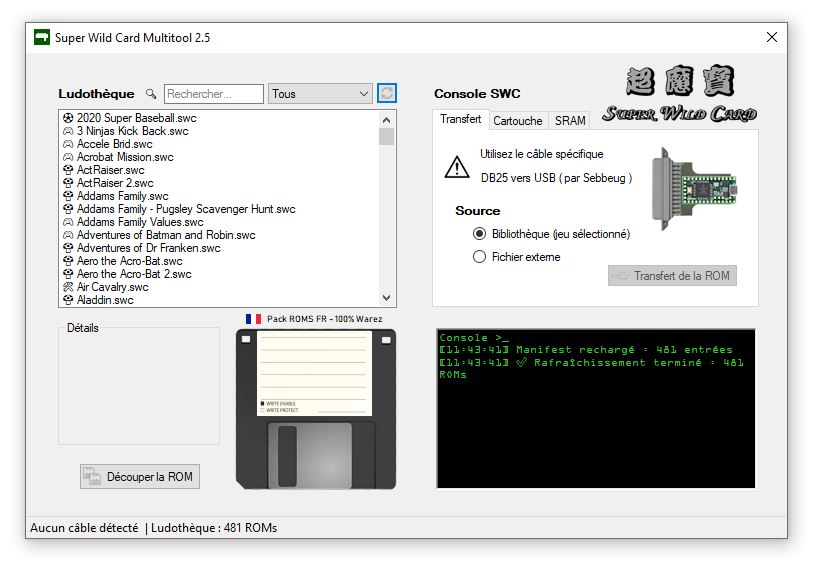Click icon beside 2020 Super Baseball.swc
This screenshot has width=823, height=572.
tap(68, 118)
